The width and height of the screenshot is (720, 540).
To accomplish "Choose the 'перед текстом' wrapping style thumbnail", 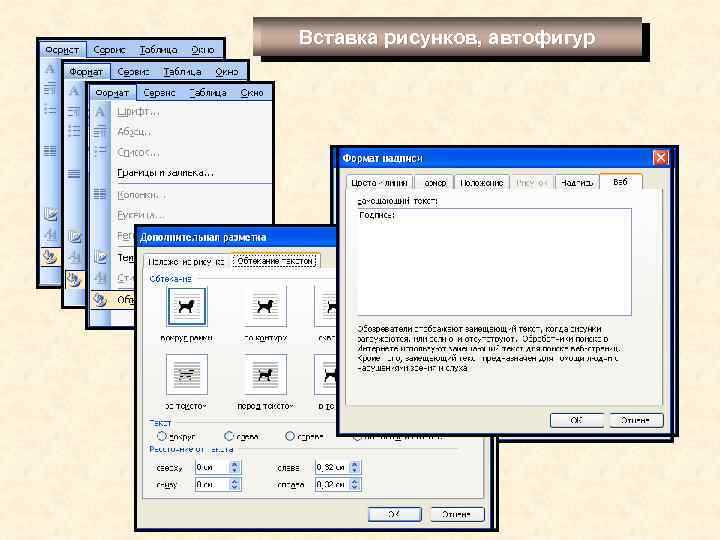I will click(265, 374).
